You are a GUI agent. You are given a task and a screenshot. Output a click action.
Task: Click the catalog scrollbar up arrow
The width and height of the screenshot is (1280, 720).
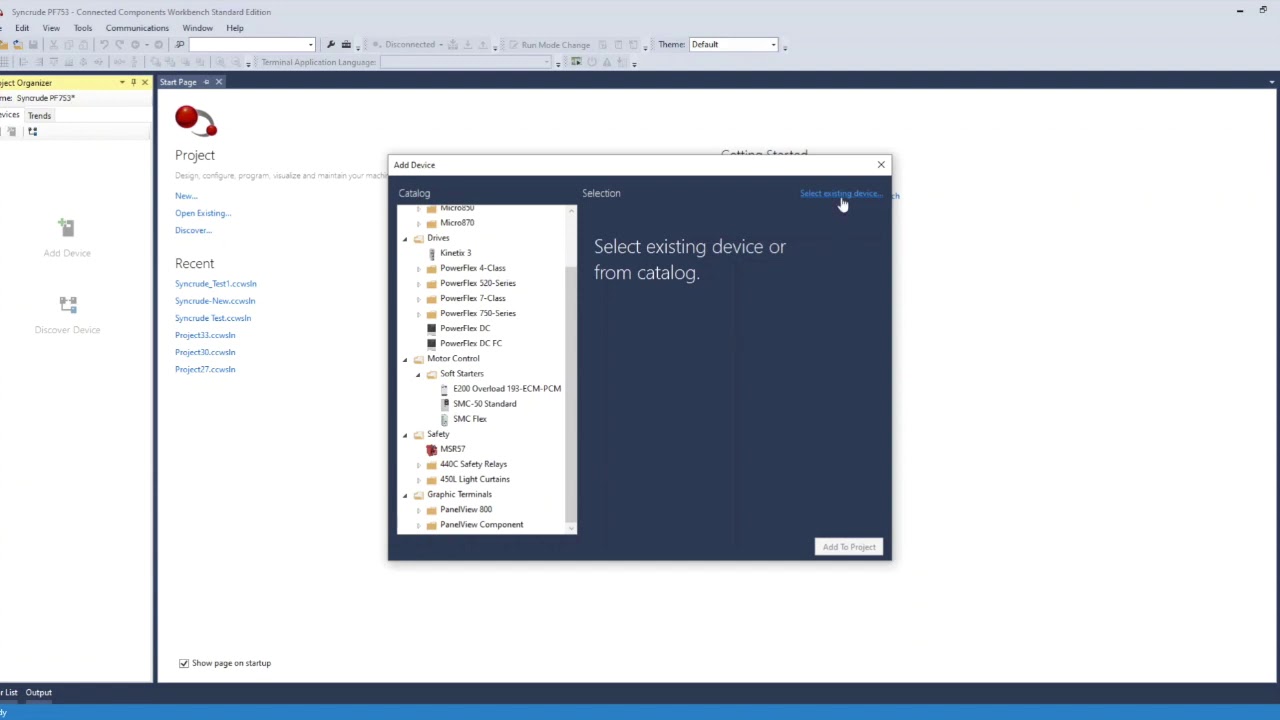[571, 211]
